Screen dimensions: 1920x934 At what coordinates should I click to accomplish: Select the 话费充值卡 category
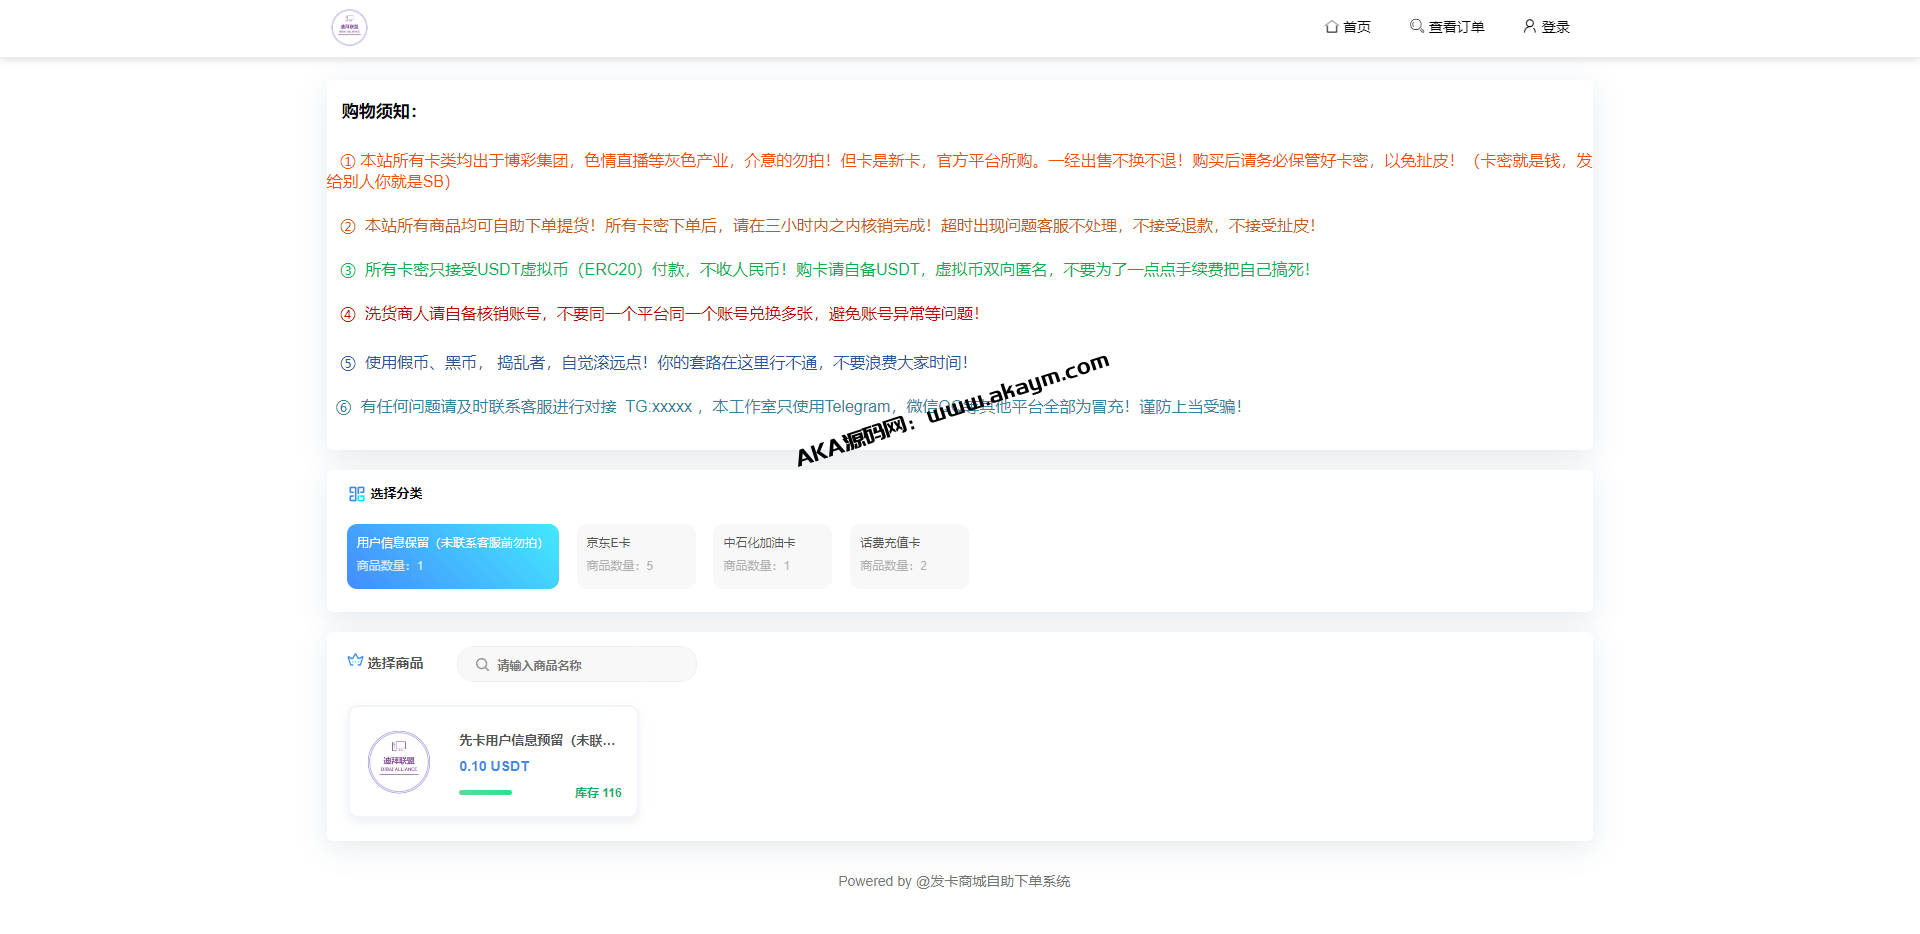(908, 556)
